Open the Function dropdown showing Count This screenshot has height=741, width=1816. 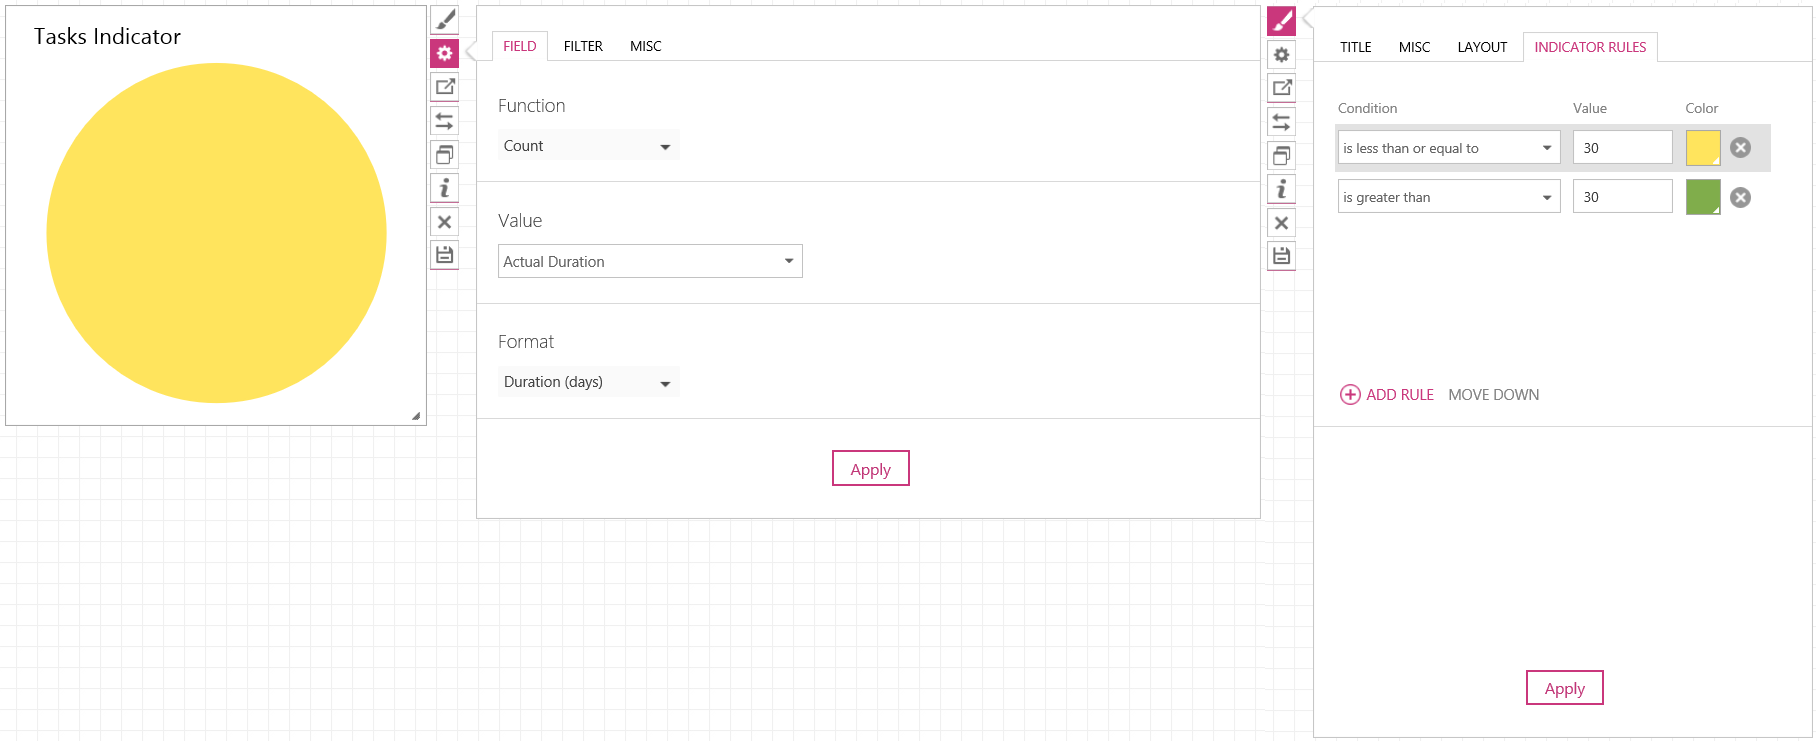[x=589, y=145]
